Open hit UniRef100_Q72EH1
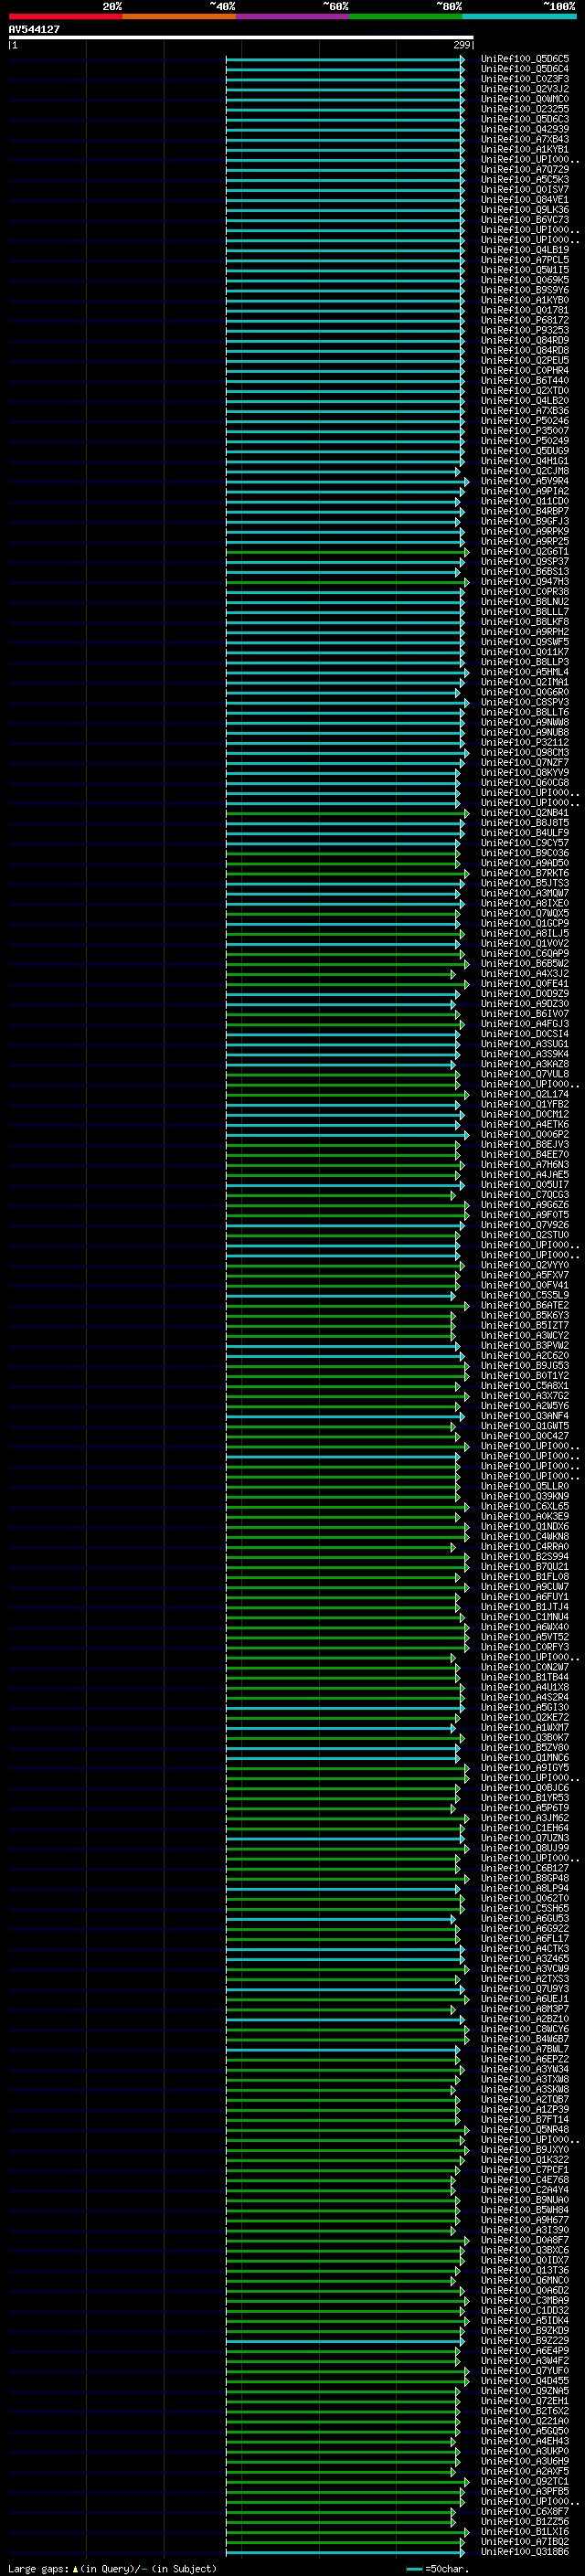This screenshot has height=2576, width=585. 525,2400
